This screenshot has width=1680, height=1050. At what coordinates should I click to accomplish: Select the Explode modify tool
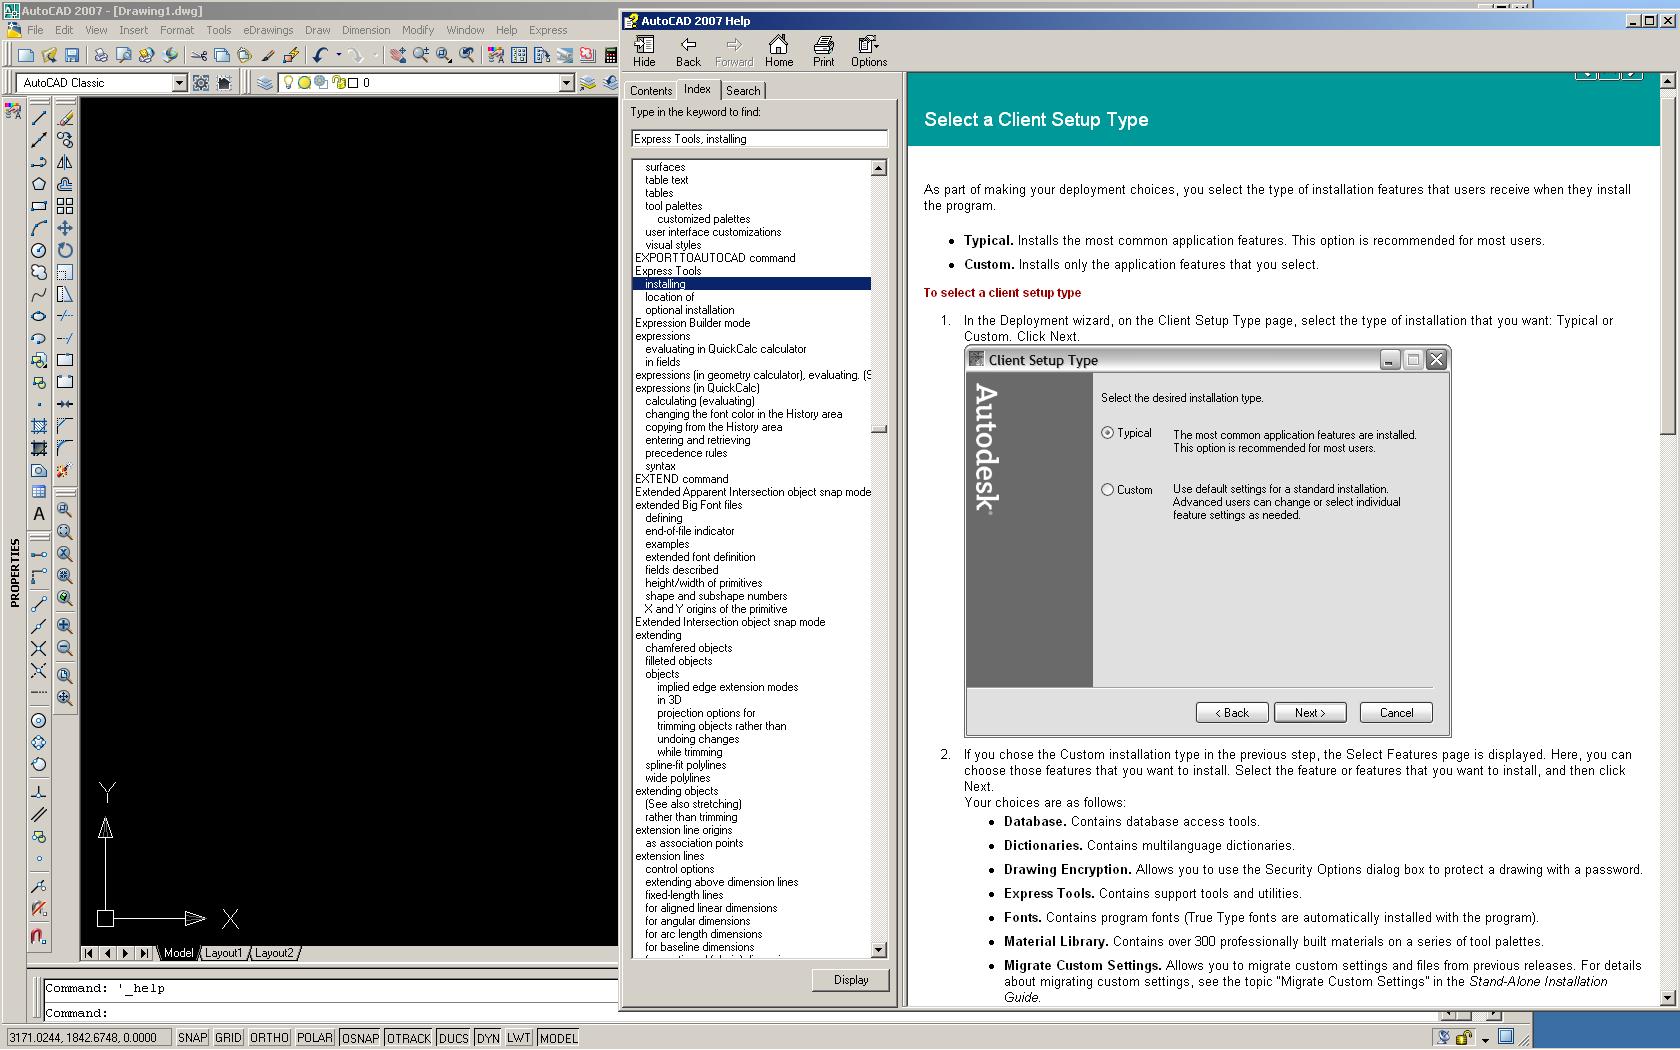point(65,470)
